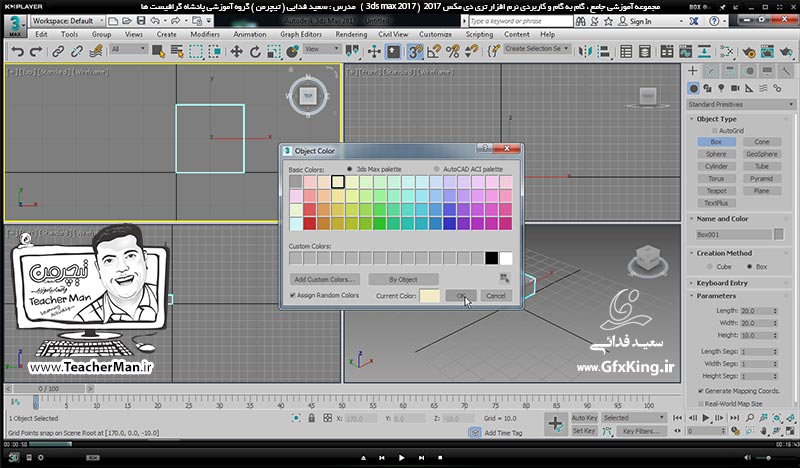Screen dimensions: 800x468
Task: Toggle Real-World Map Size checkbox
Action: (x=701, y=404)
